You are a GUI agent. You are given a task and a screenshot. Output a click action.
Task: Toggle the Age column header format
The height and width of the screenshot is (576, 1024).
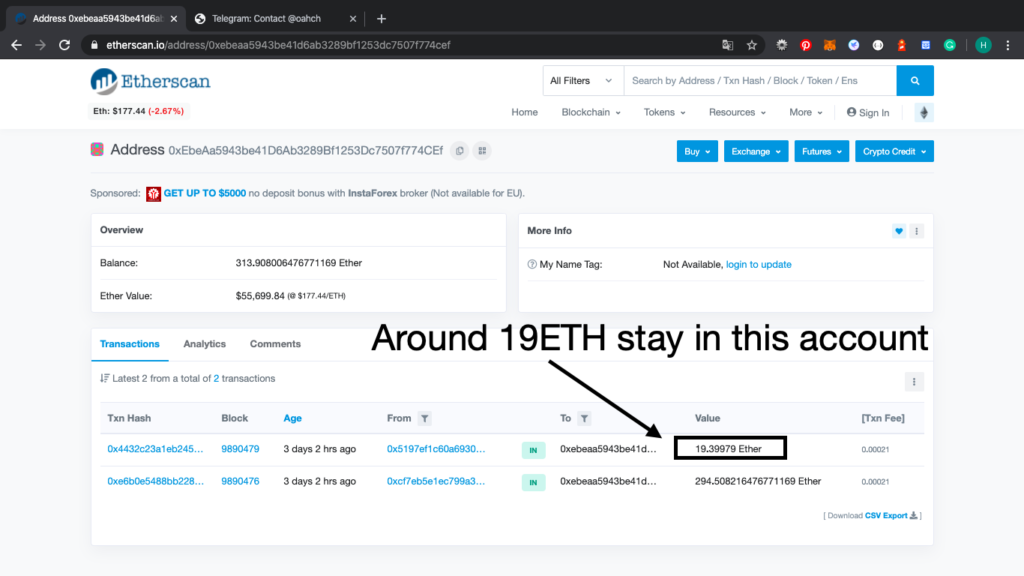tap(292, 418)
